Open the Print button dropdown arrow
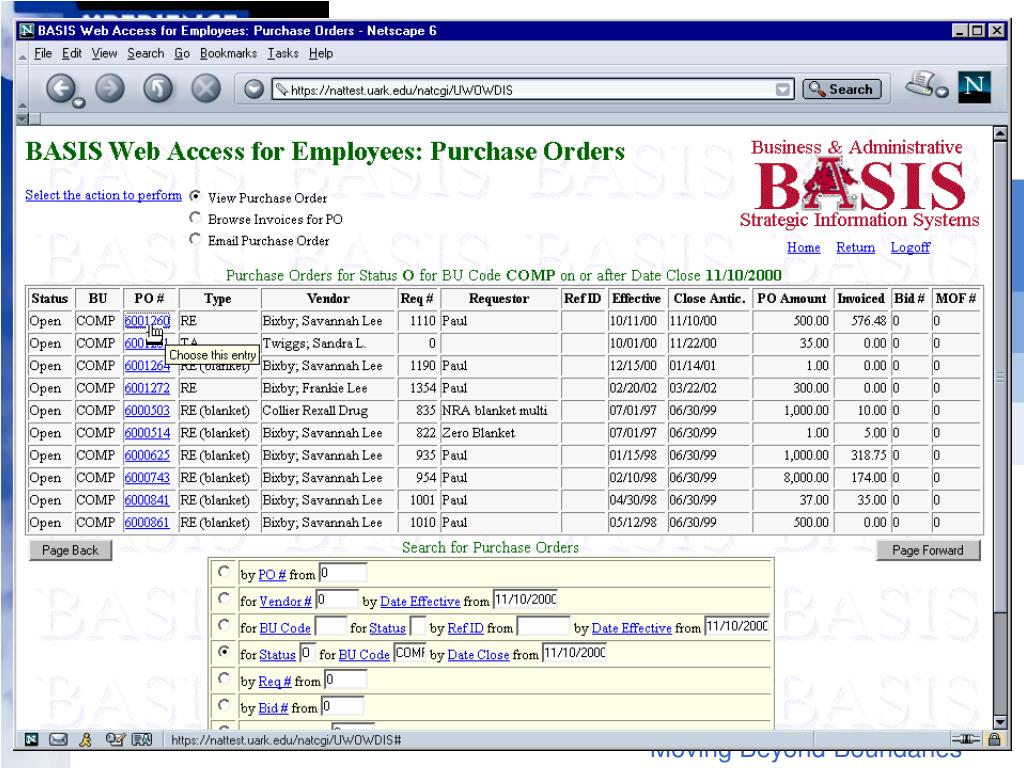The image size is (1024, 768). (942, 91)
